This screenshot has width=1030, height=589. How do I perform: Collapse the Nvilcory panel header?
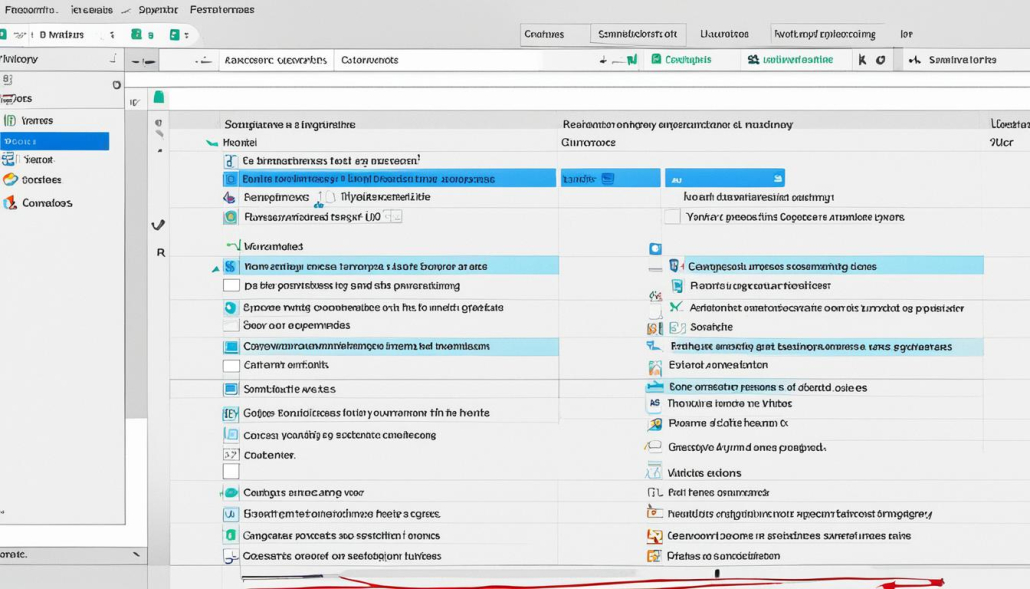pyautogui.click(x=114, y=59)
